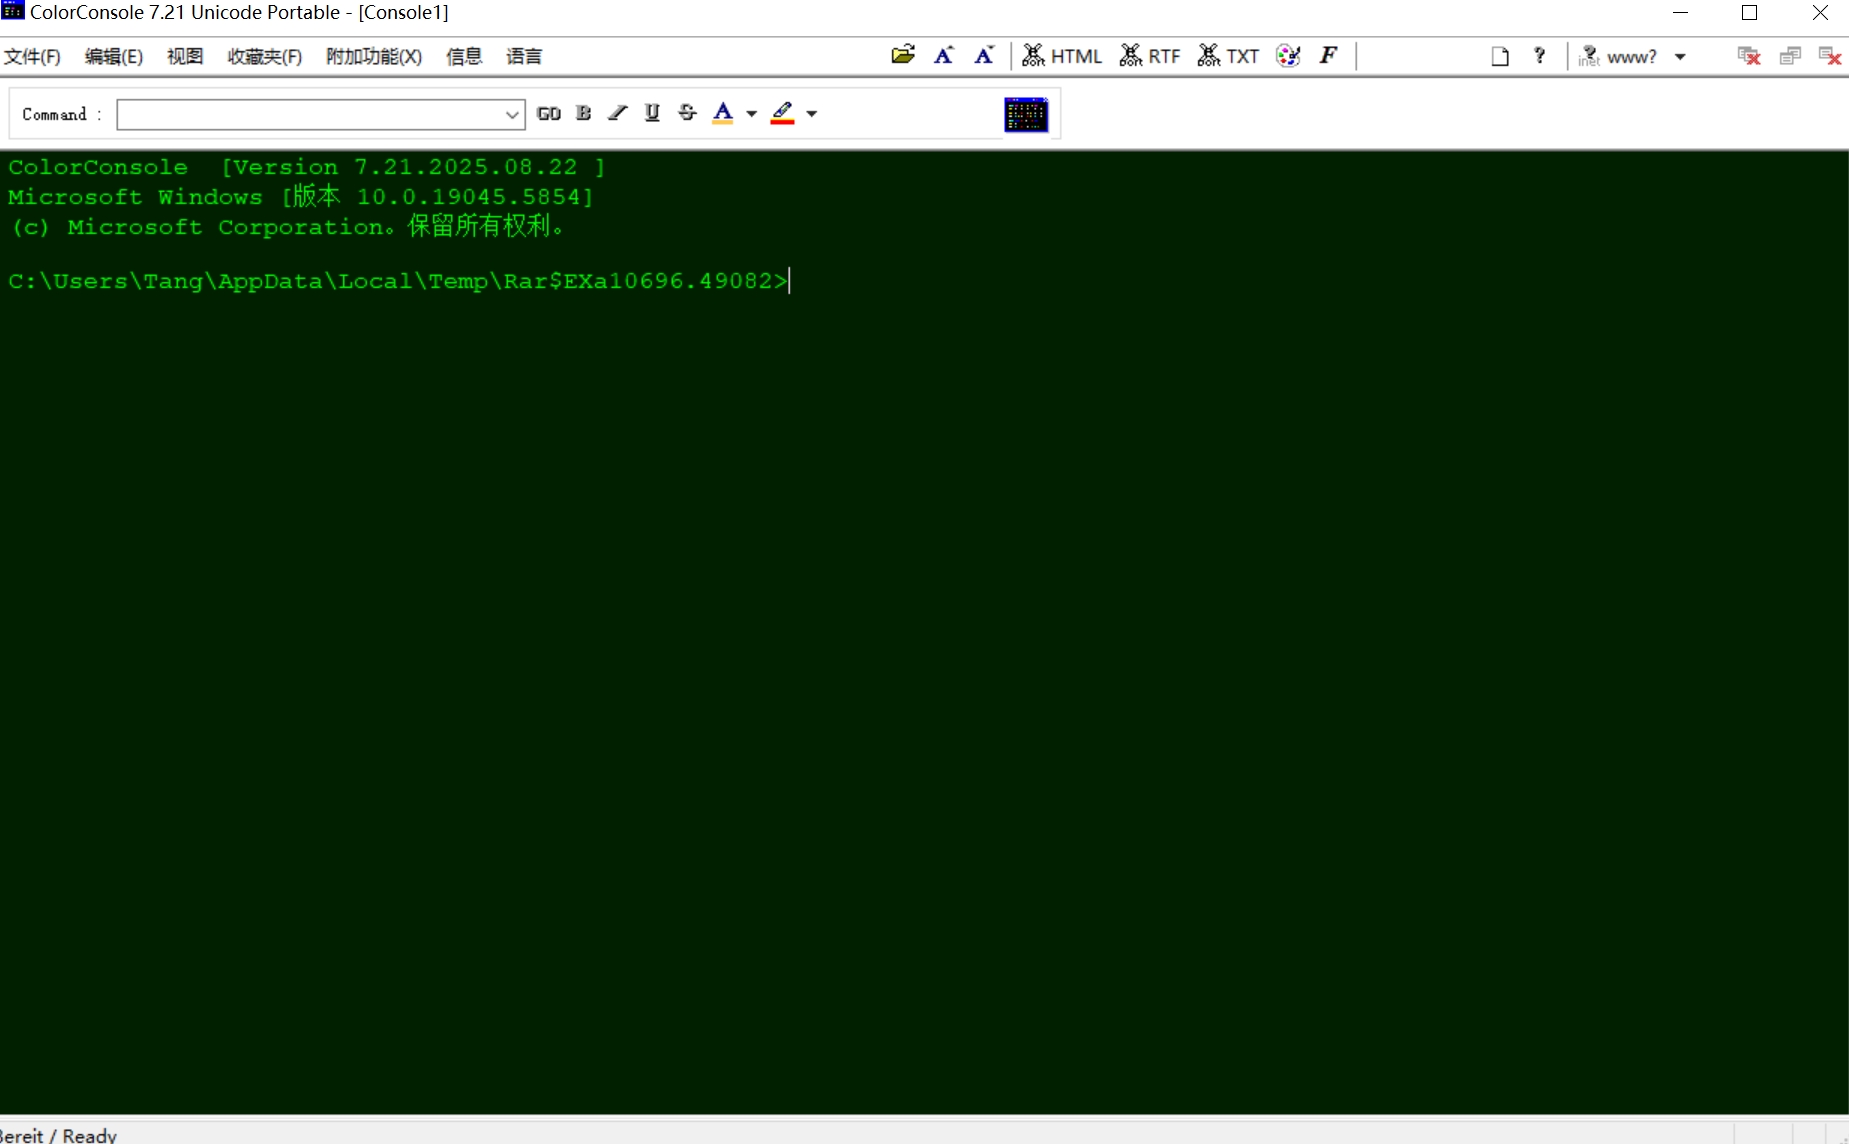Close all consoles via rightmost red-X icon

click(x=1830, y=56)
